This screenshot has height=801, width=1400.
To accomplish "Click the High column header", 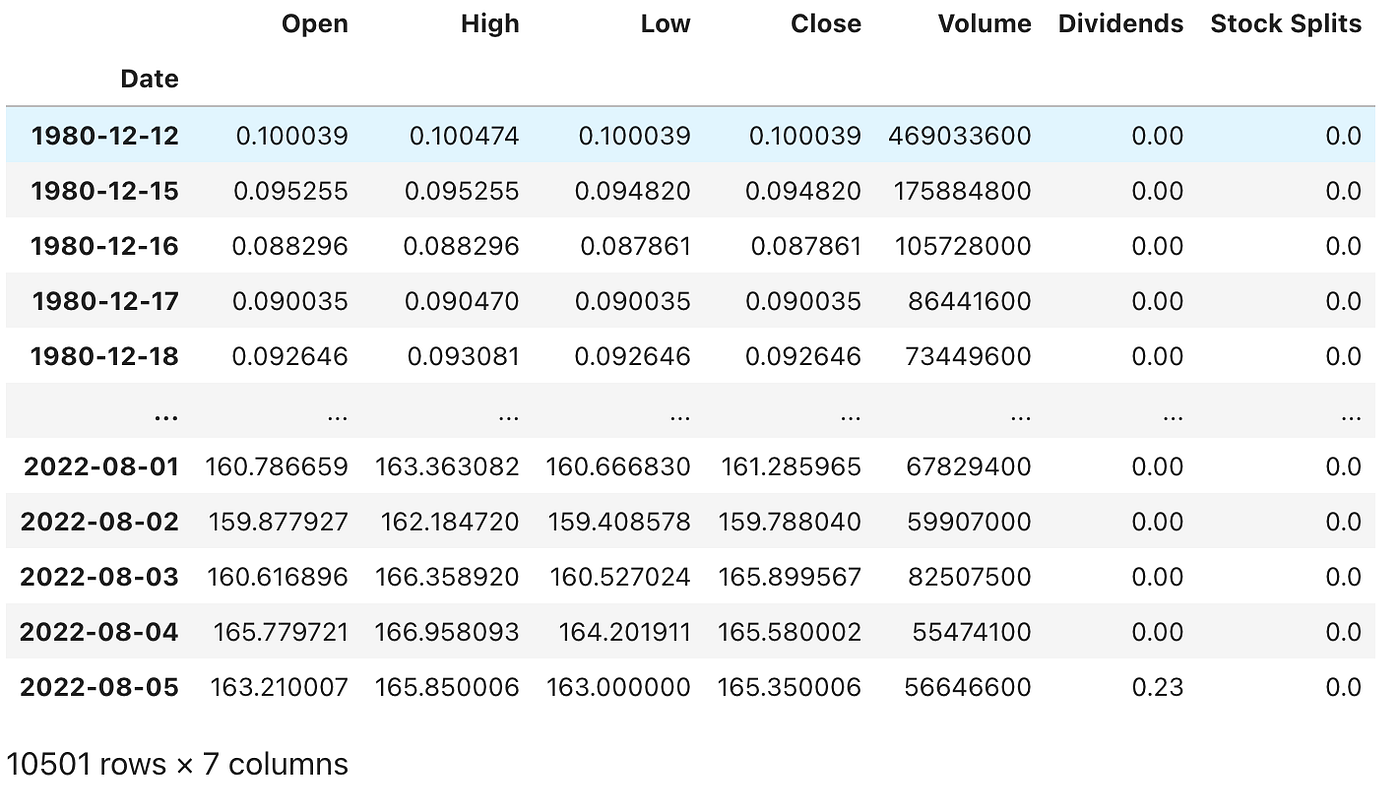I will (x=489, y=24).
